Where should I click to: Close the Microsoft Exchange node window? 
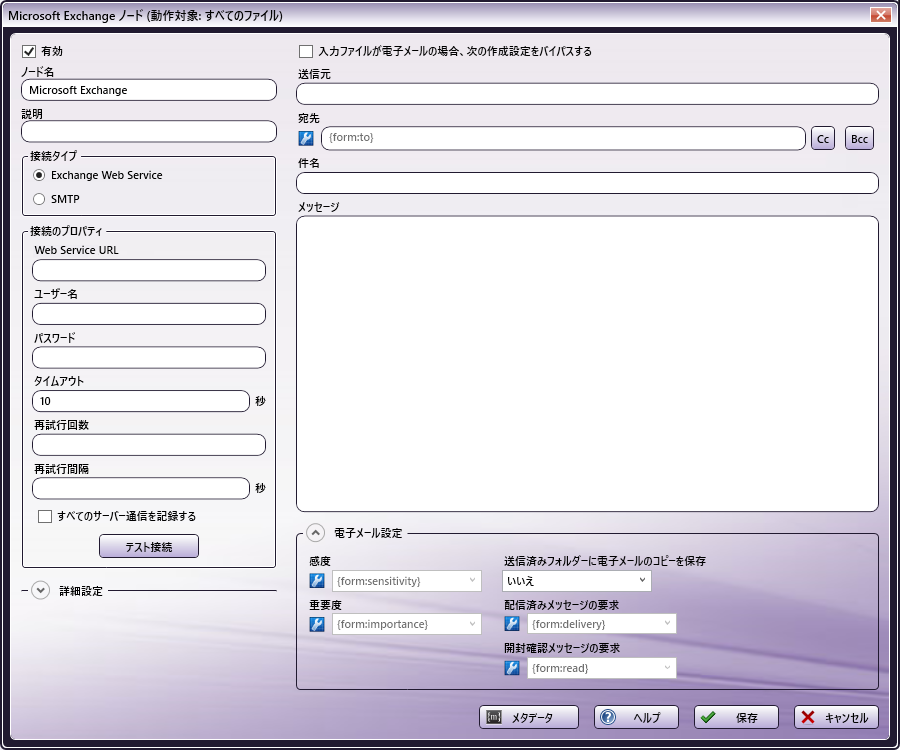pos(880,15)
